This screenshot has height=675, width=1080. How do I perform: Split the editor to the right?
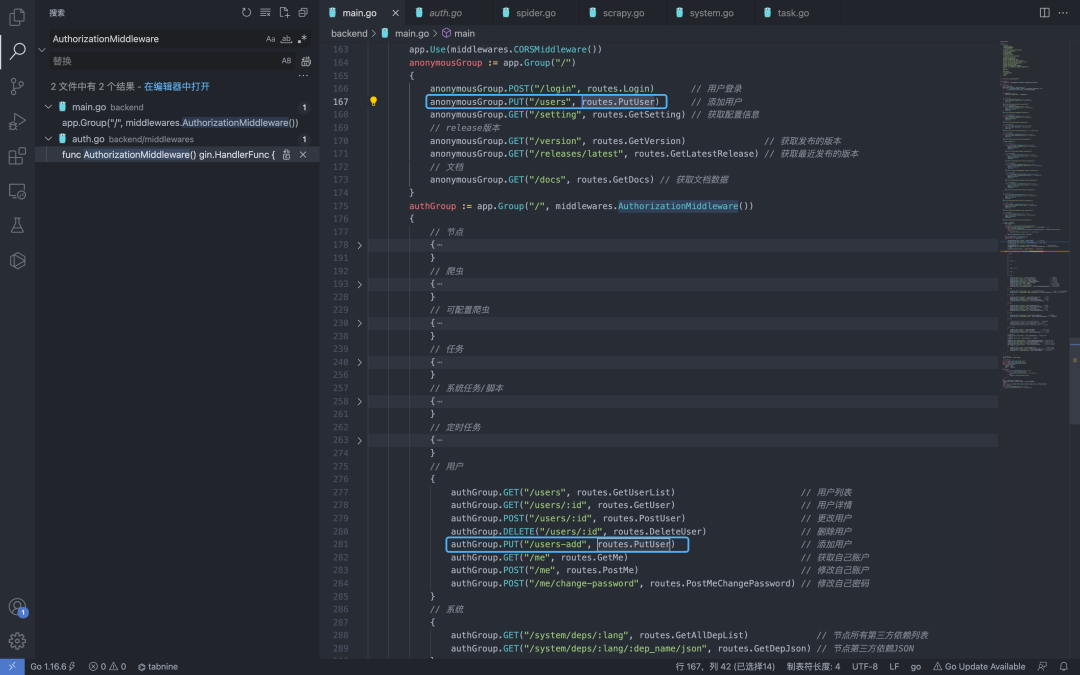click(1045, 13)
